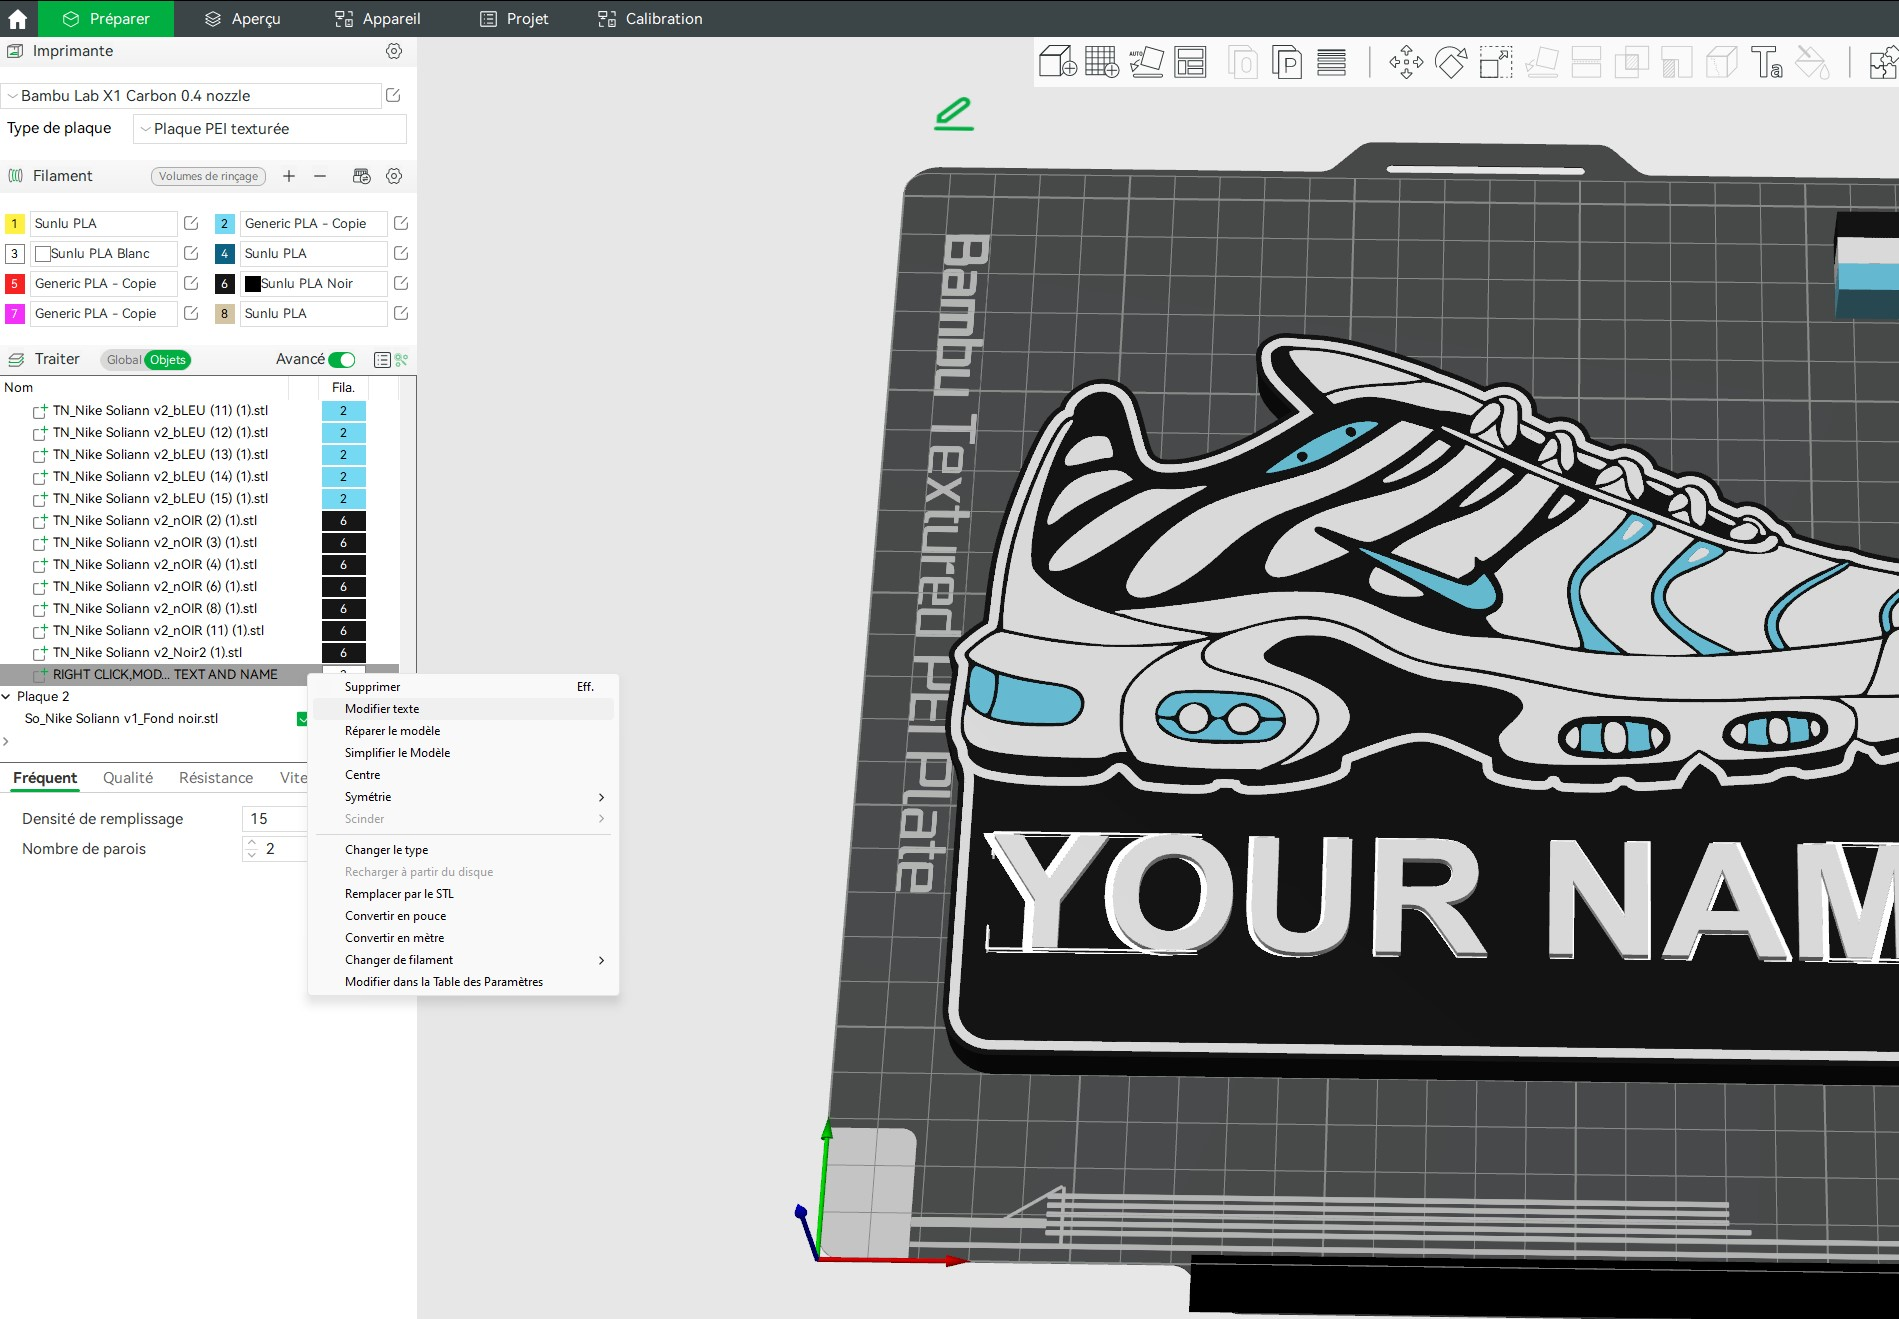Screen dimensions: 1899x1319
Task: Select the Text shape tool icon
Action: pos(1767,62)
